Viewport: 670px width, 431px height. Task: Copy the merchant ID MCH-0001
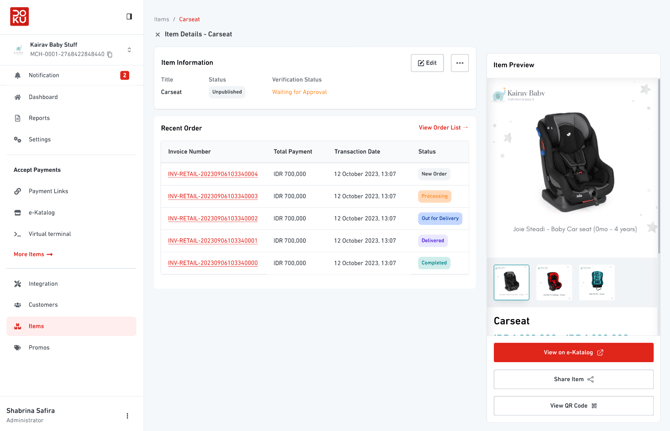pos(110,55)
